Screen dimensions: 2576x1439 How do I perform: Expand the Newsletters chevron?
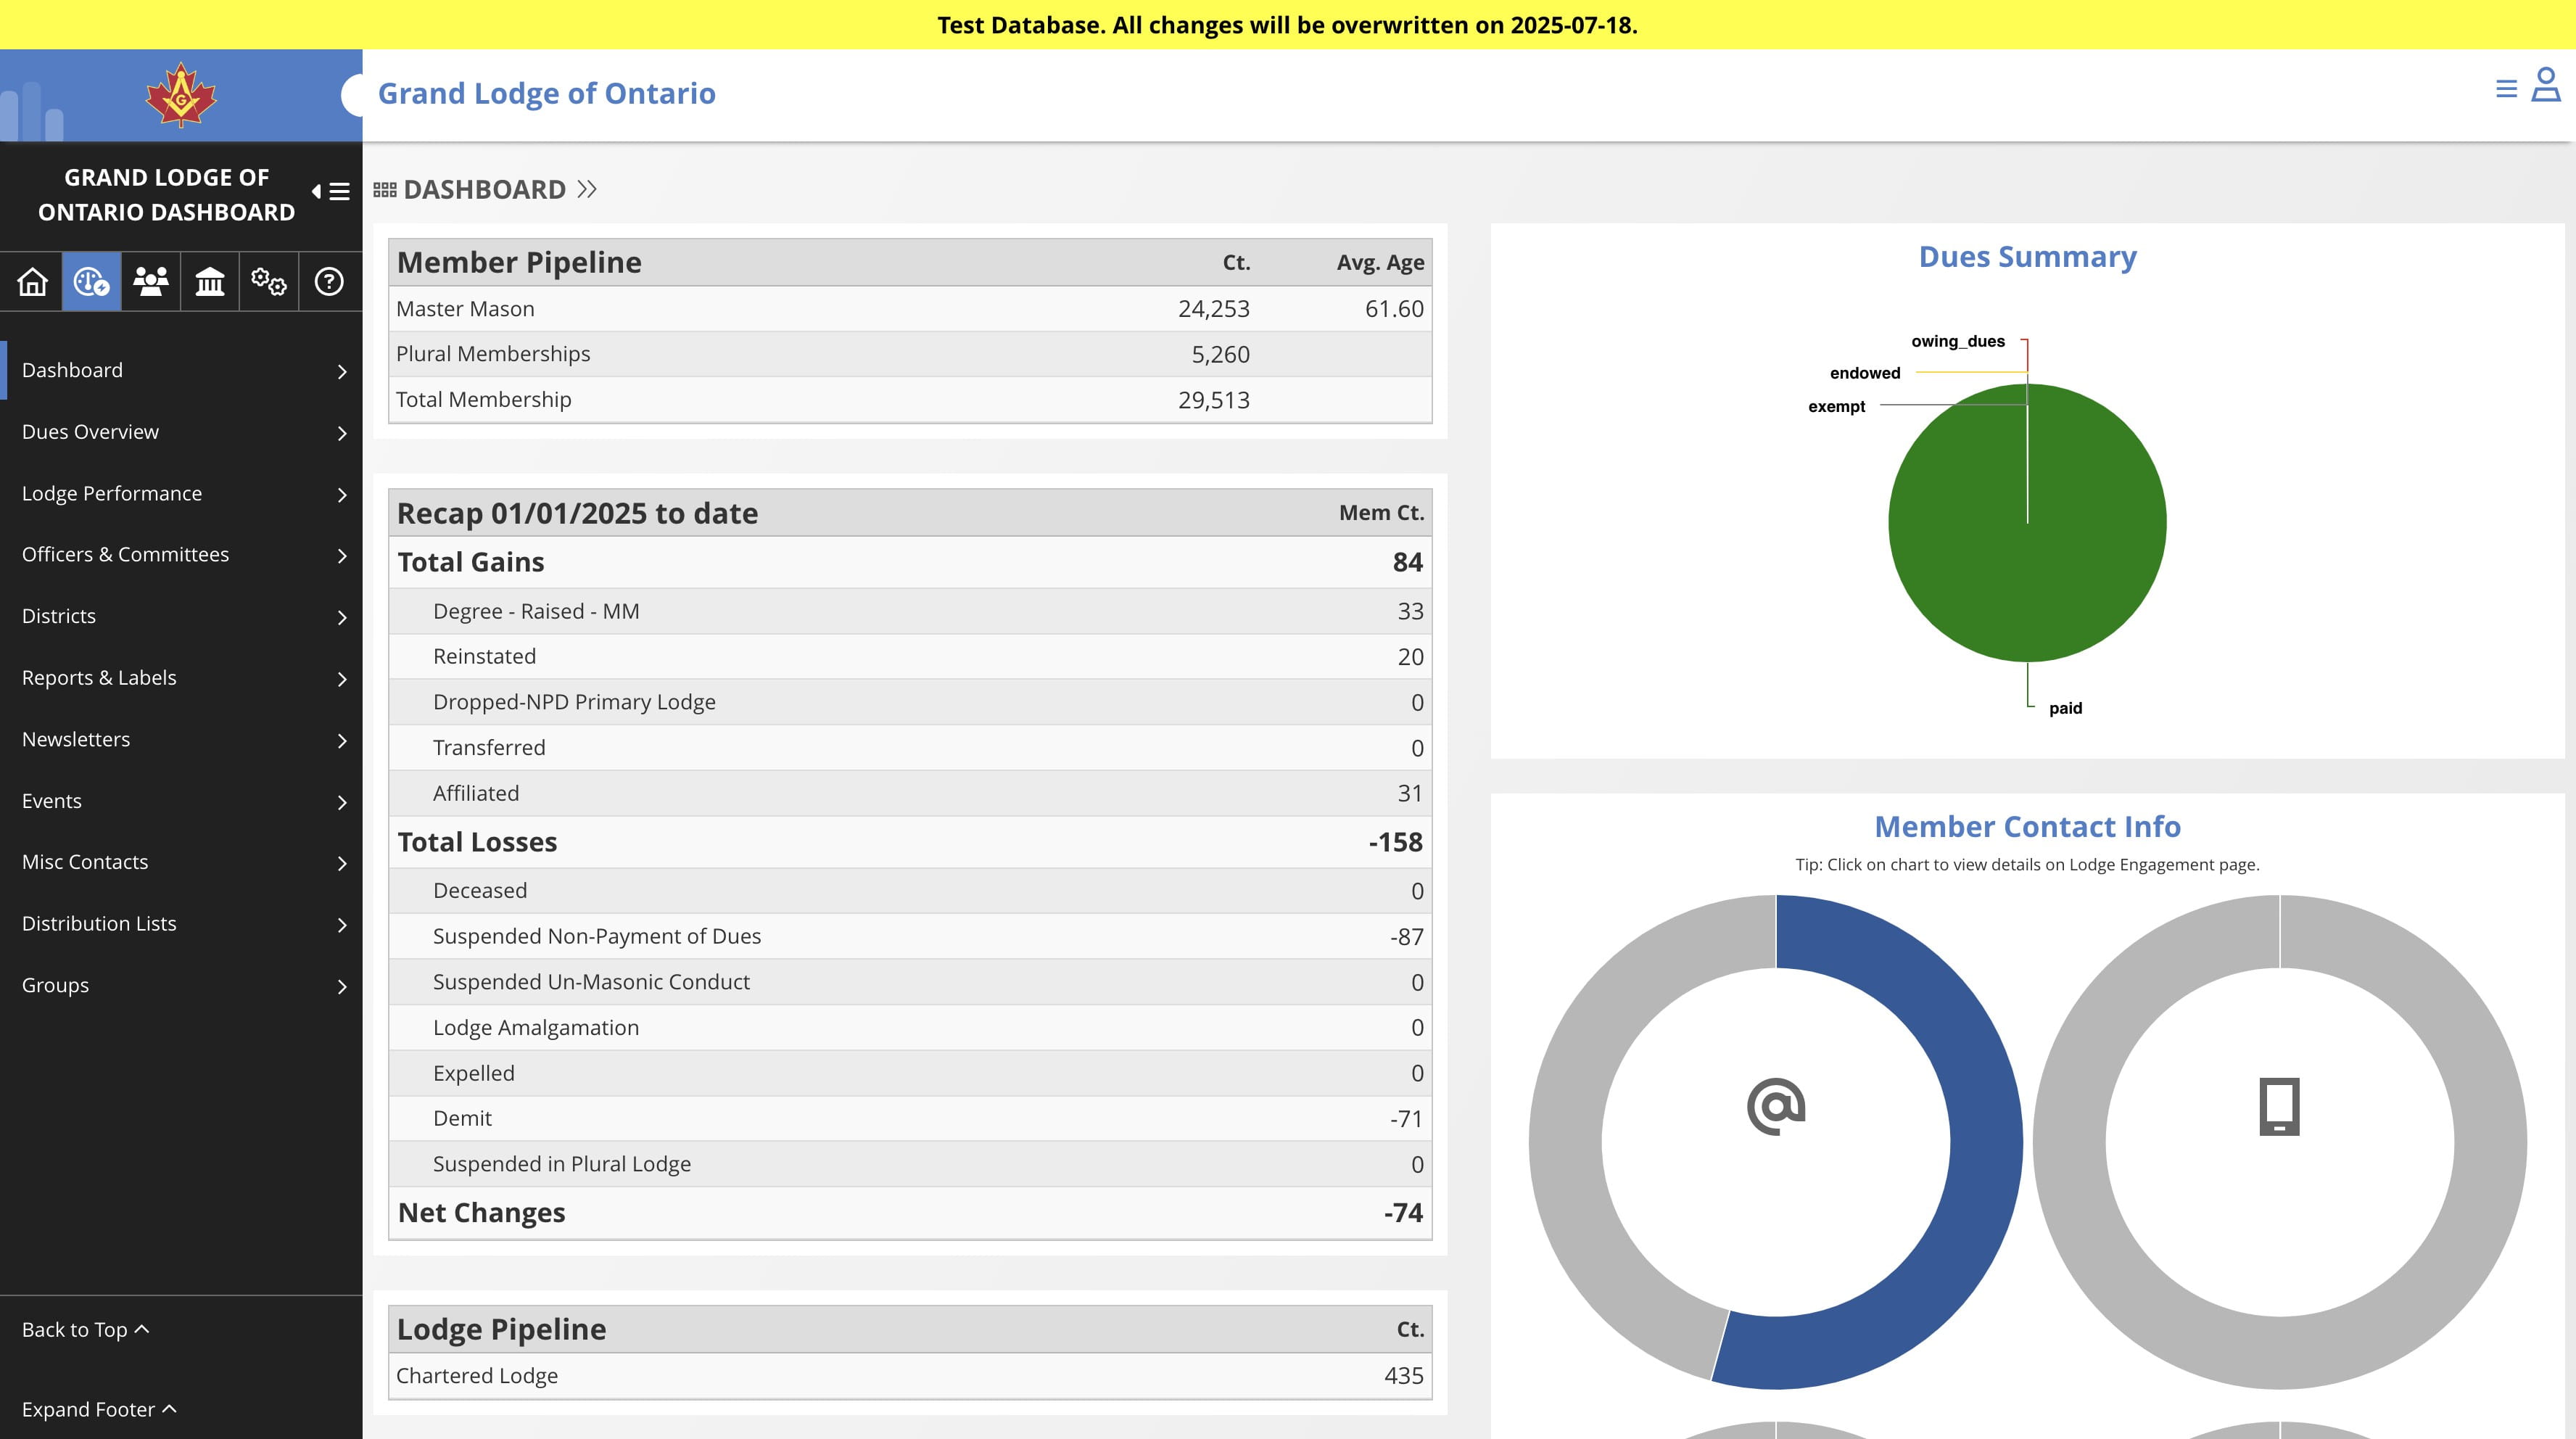coord(342,741)
